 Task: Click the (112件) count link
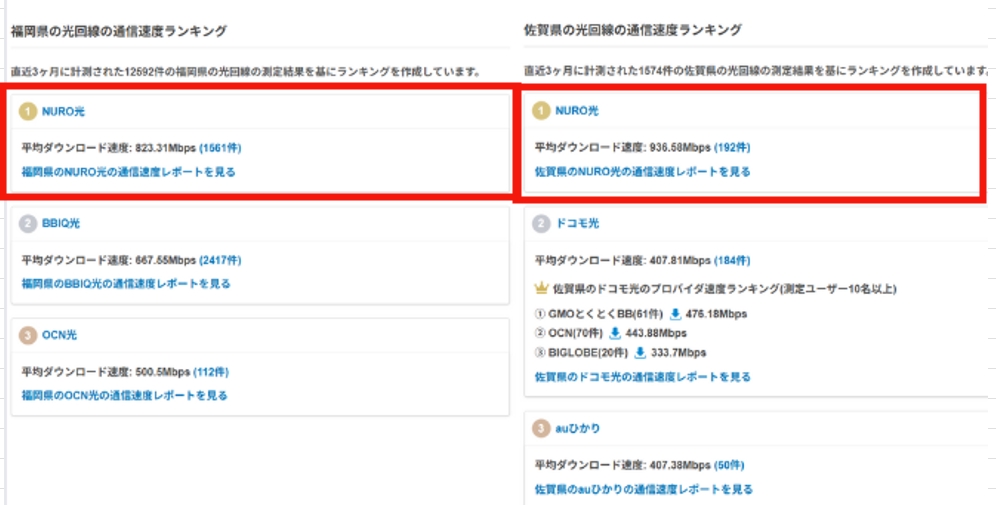coord(211,372)
